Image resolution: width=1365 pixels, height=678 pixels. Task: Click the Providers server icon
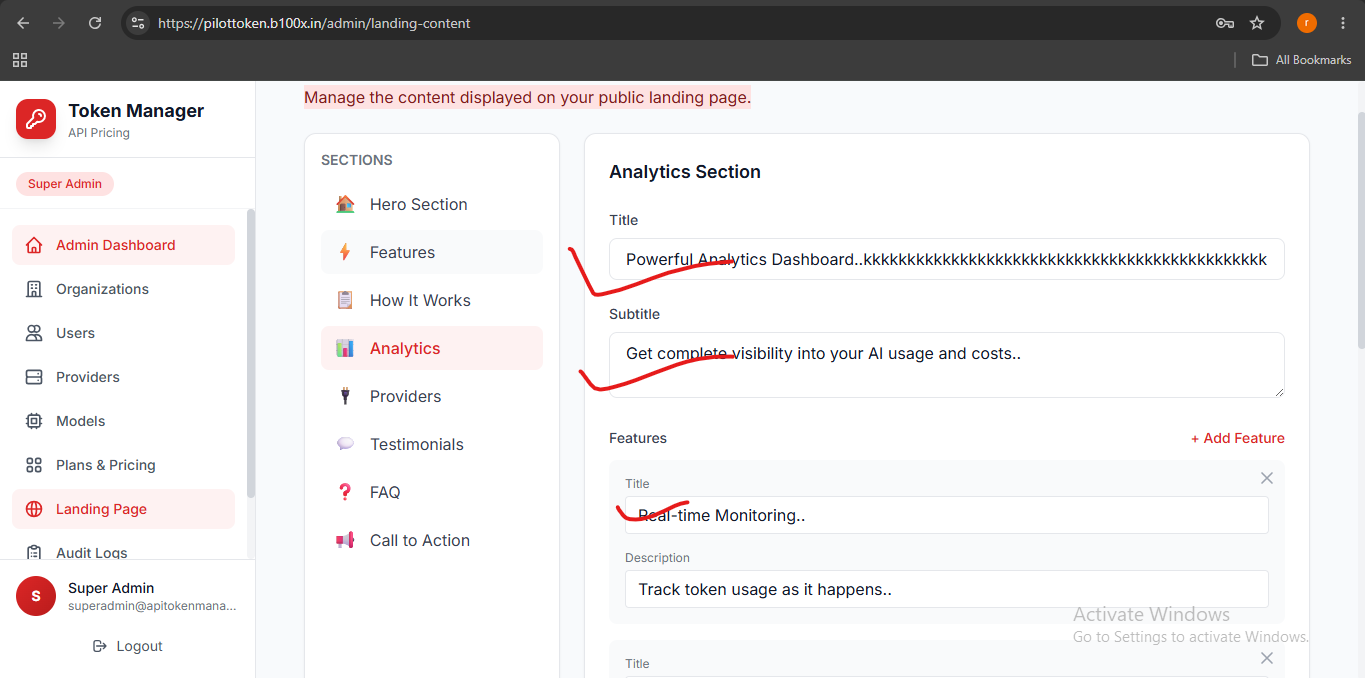[34, 377]
